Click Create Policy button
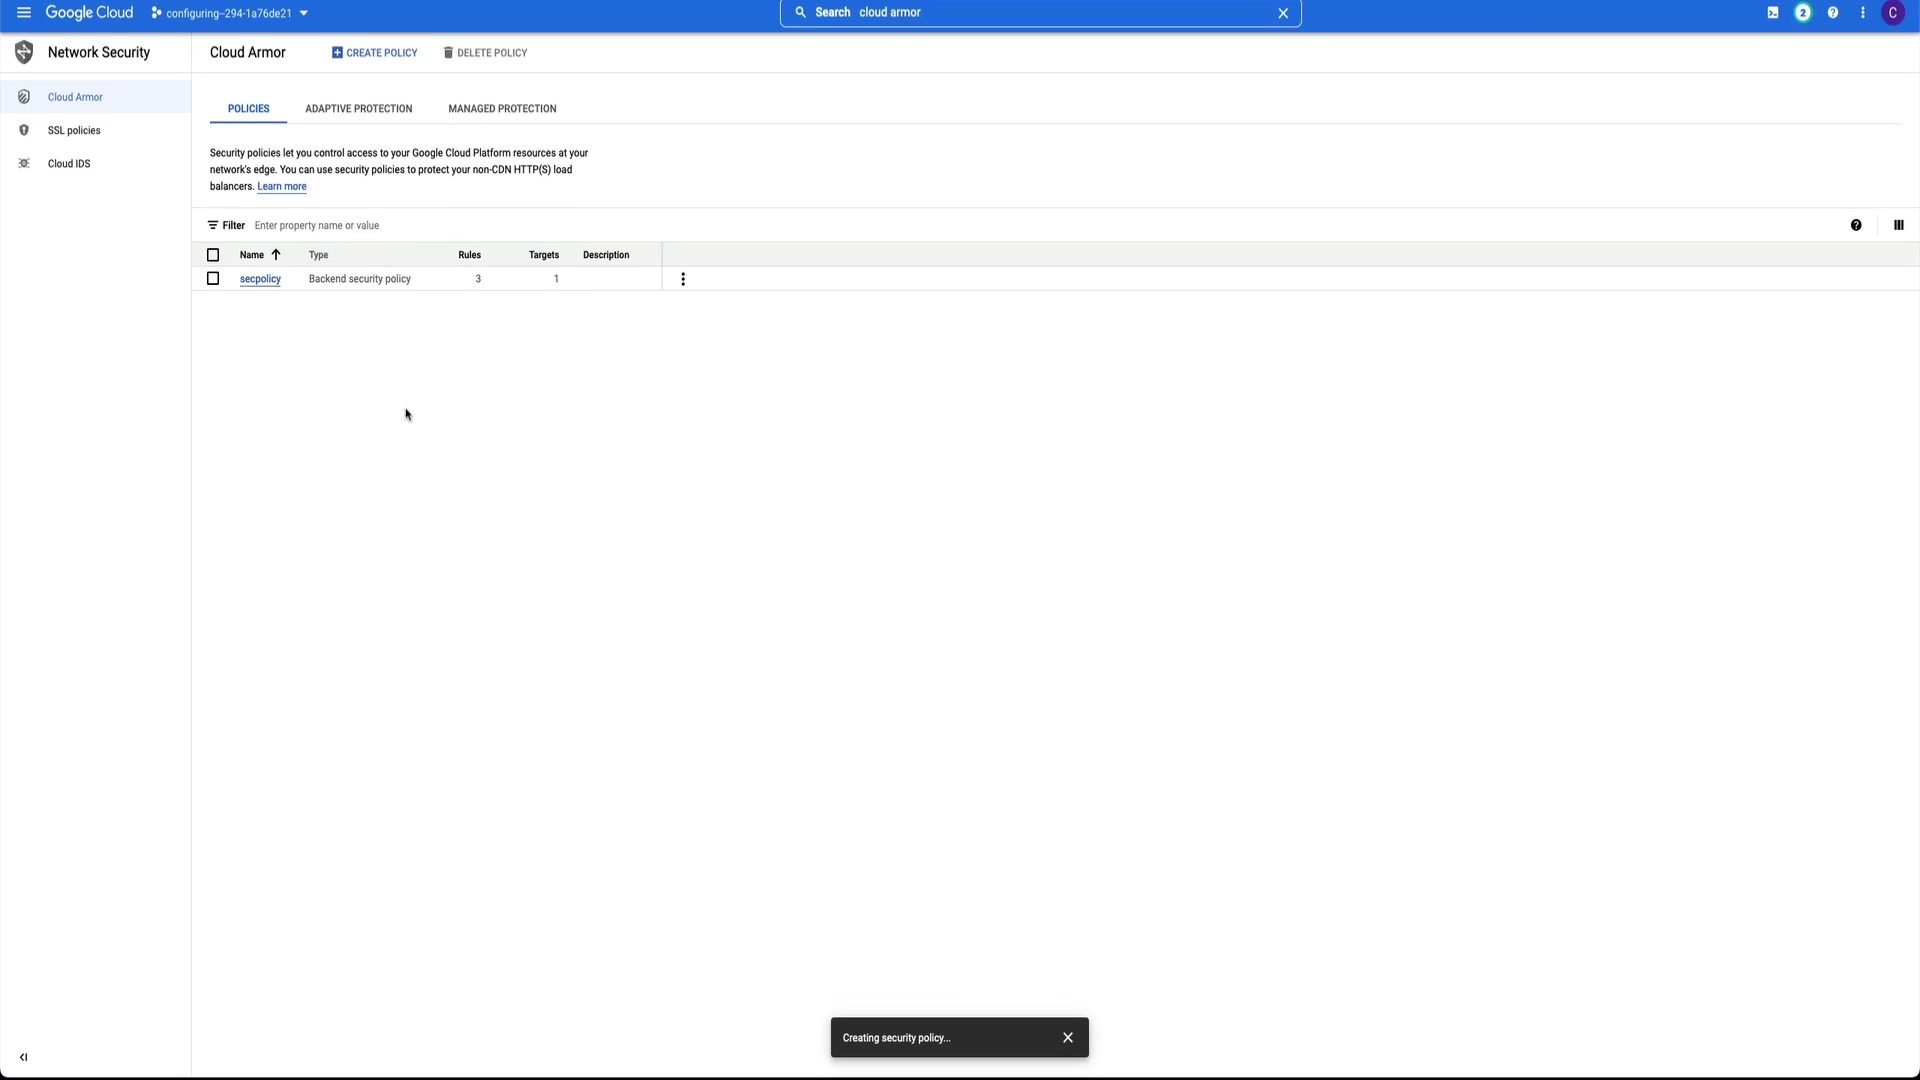The image size is (1920, 1080). pos(375,52)
